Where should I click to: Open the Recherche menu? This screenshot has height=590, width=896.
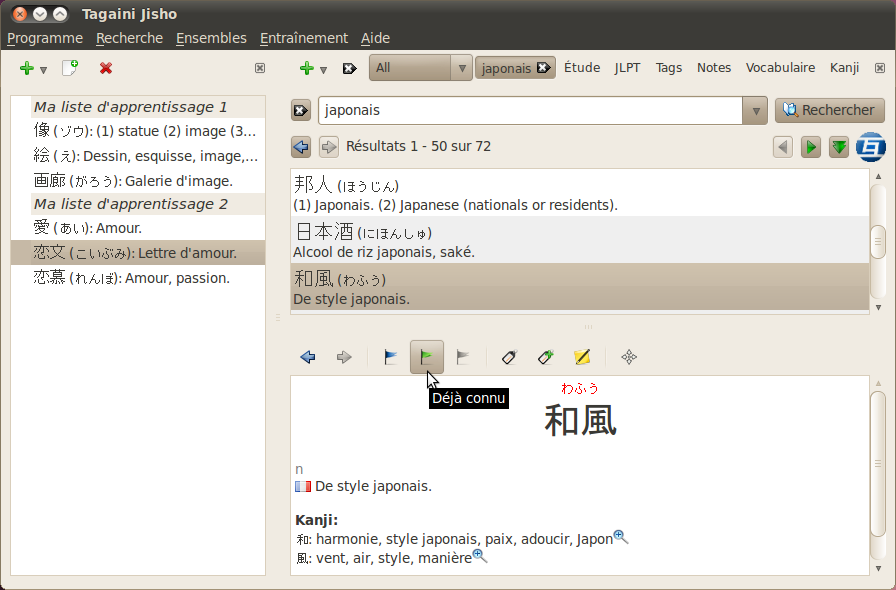click(x=129, y=38)
